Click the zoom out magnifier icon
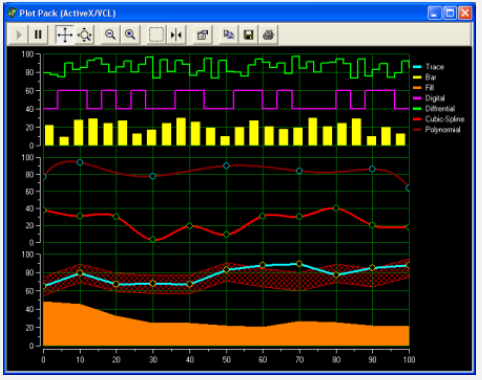Screen dimensions: 482x380 tap(110, 35)
